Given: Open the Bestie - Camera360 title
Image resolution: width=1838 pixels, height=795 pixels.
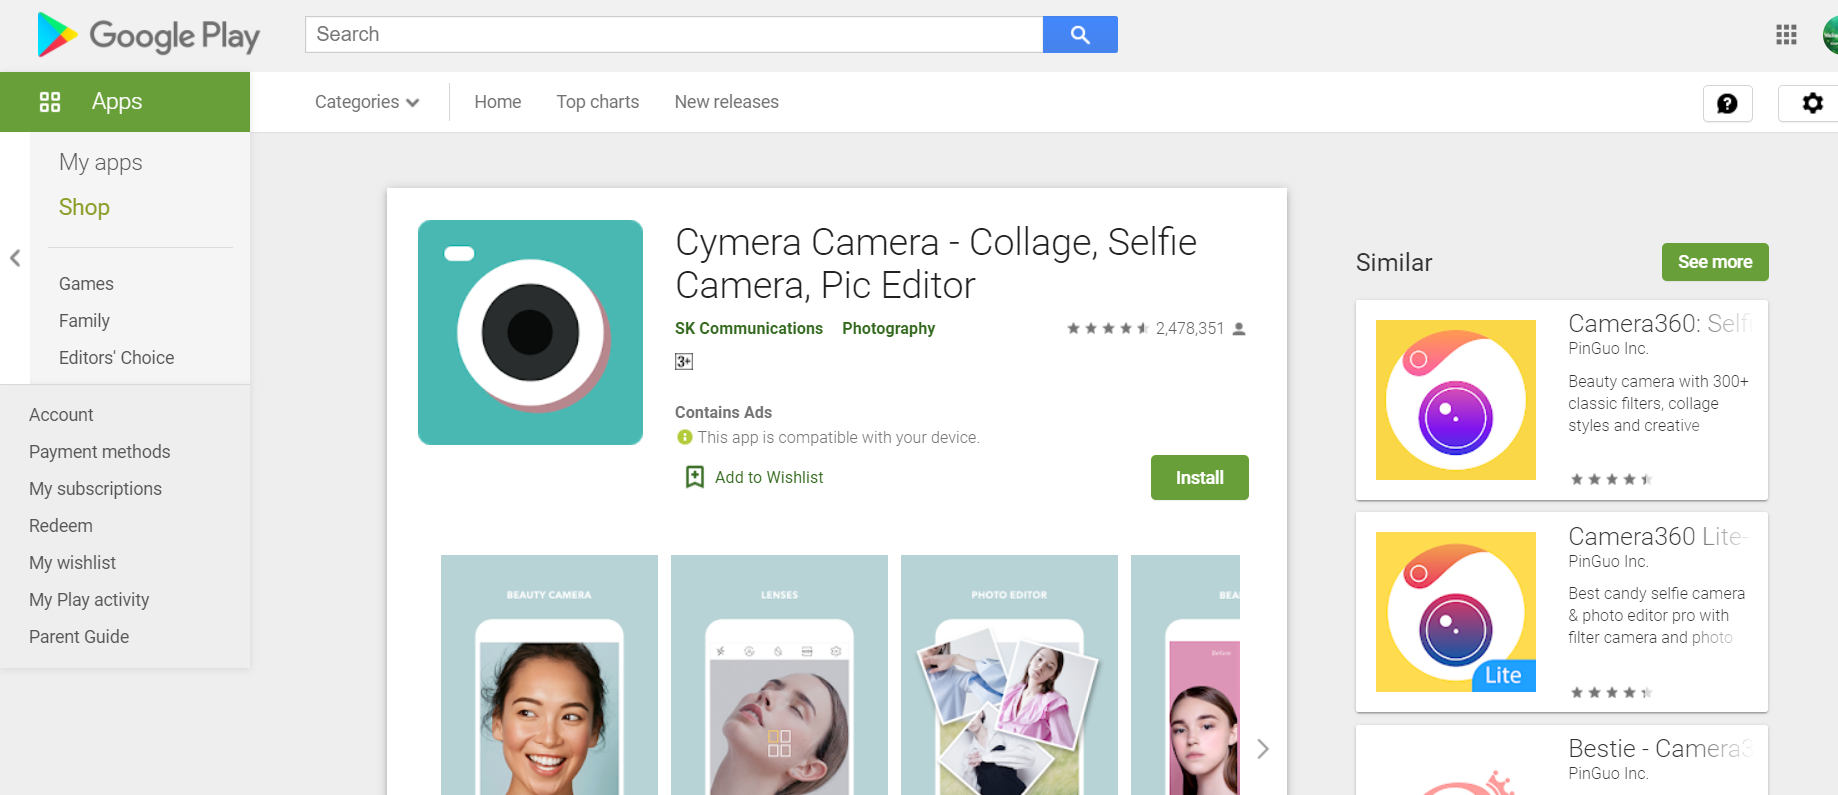Looking at the screenshot, I should click(1660, 749).
